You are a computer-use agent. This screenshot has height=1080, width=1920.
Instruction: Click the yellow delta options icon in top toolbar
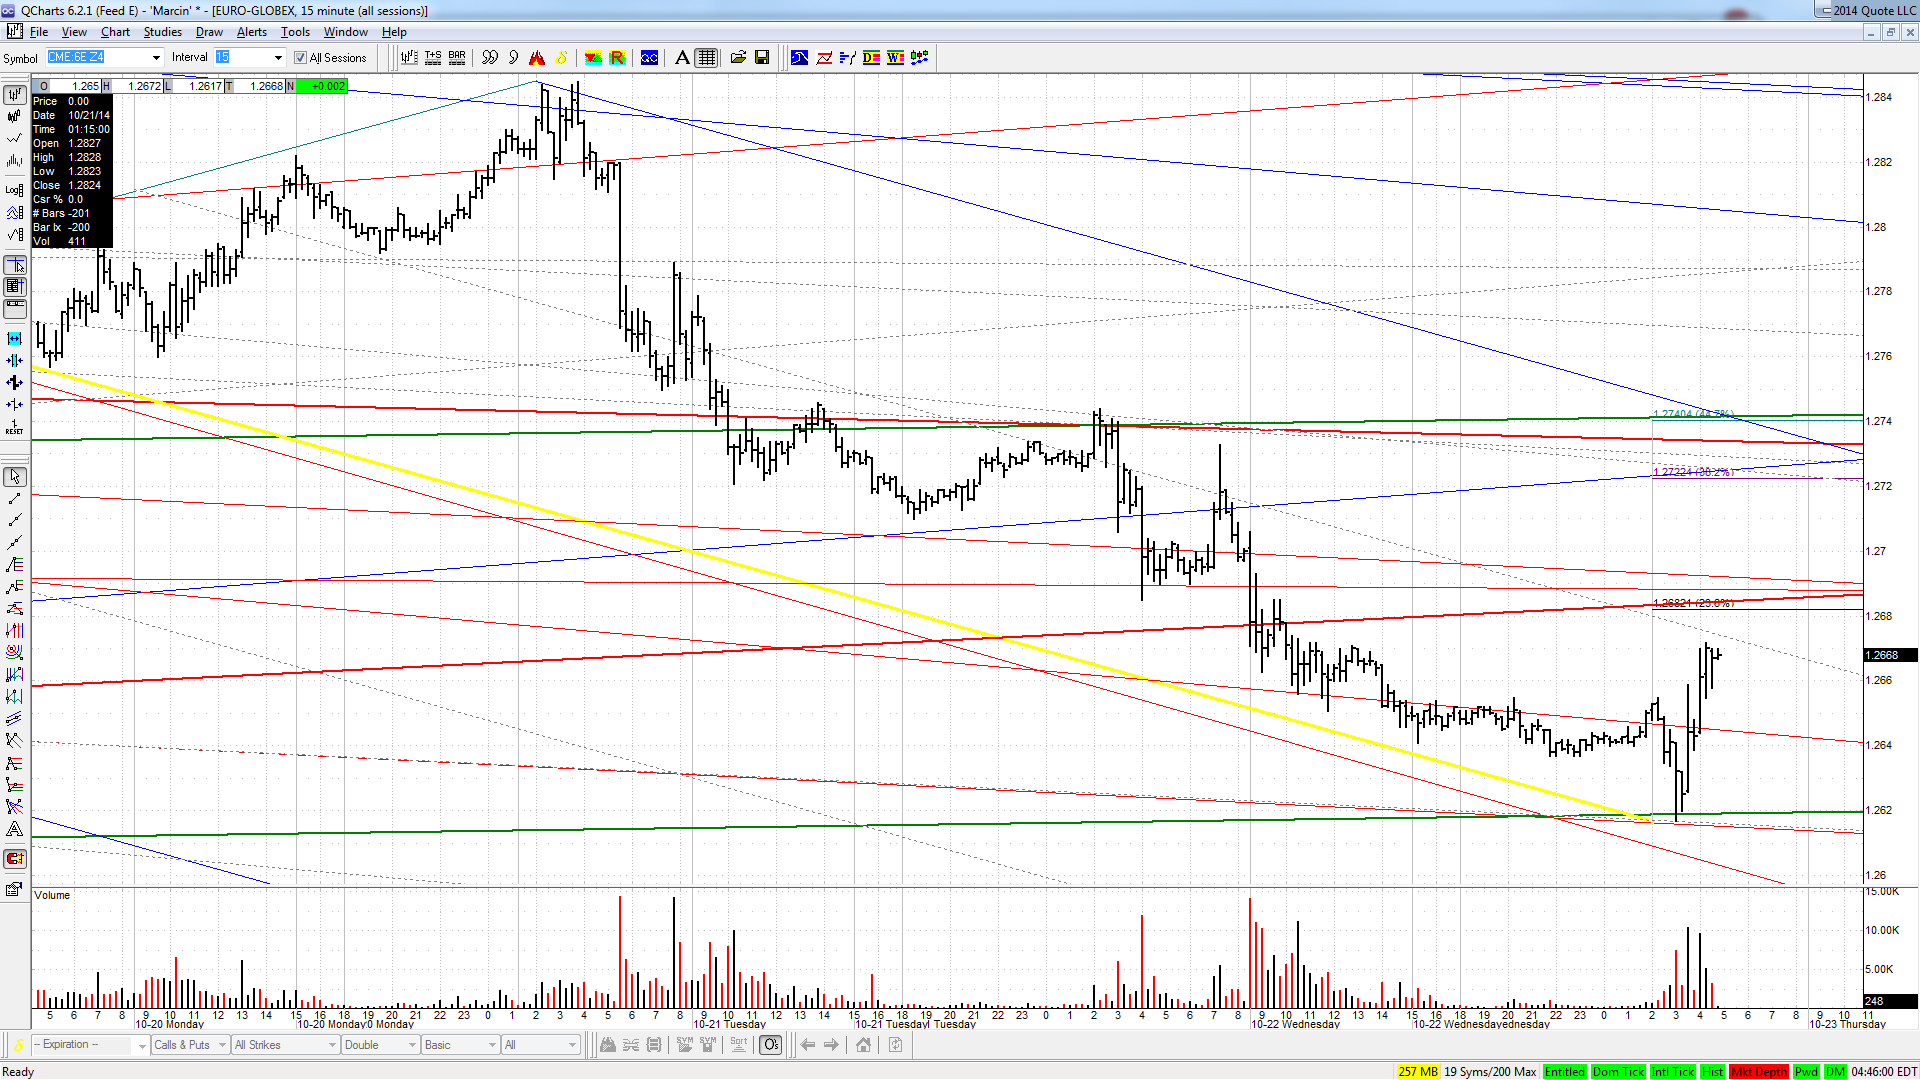tap(561, 58)
